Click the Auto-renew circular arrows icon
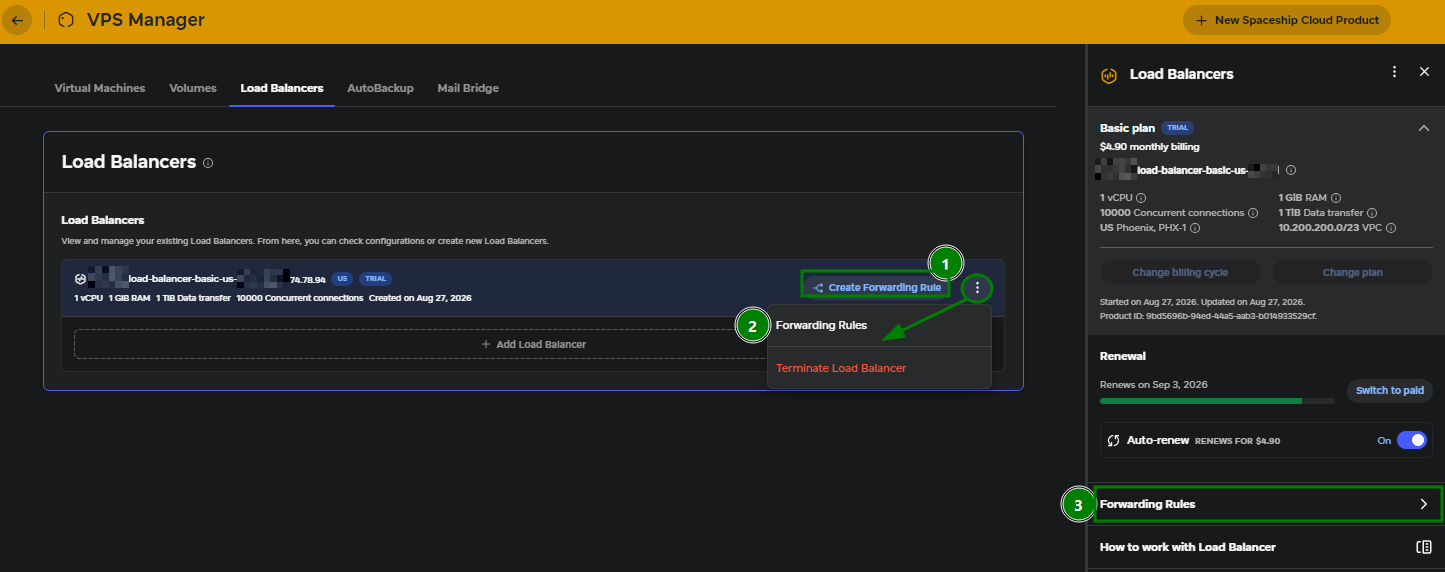The height and width of the screenshot is (572, 1445). (x=1114, y=440)
